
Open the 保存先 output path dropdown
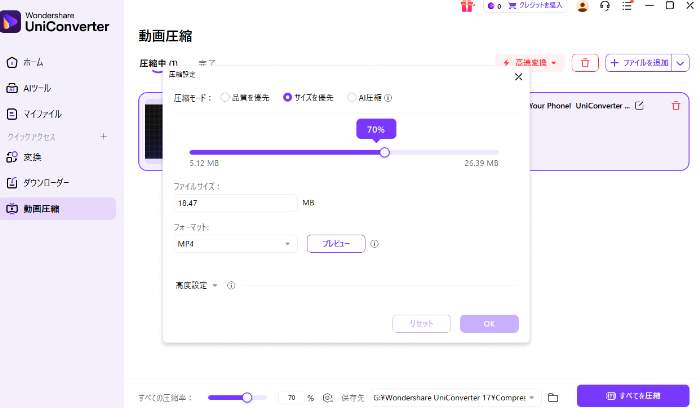point(454,397)
